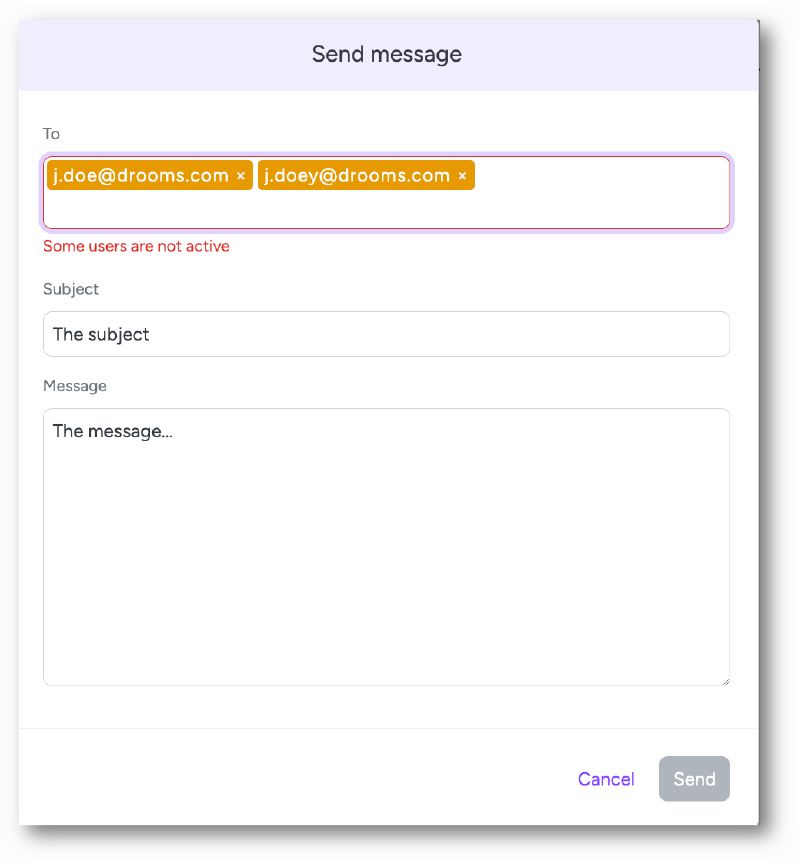This screenshot has height=863, width=798.
Task: Remove j.doey@drooms.com recipient with its x icon
Action: 462,176
